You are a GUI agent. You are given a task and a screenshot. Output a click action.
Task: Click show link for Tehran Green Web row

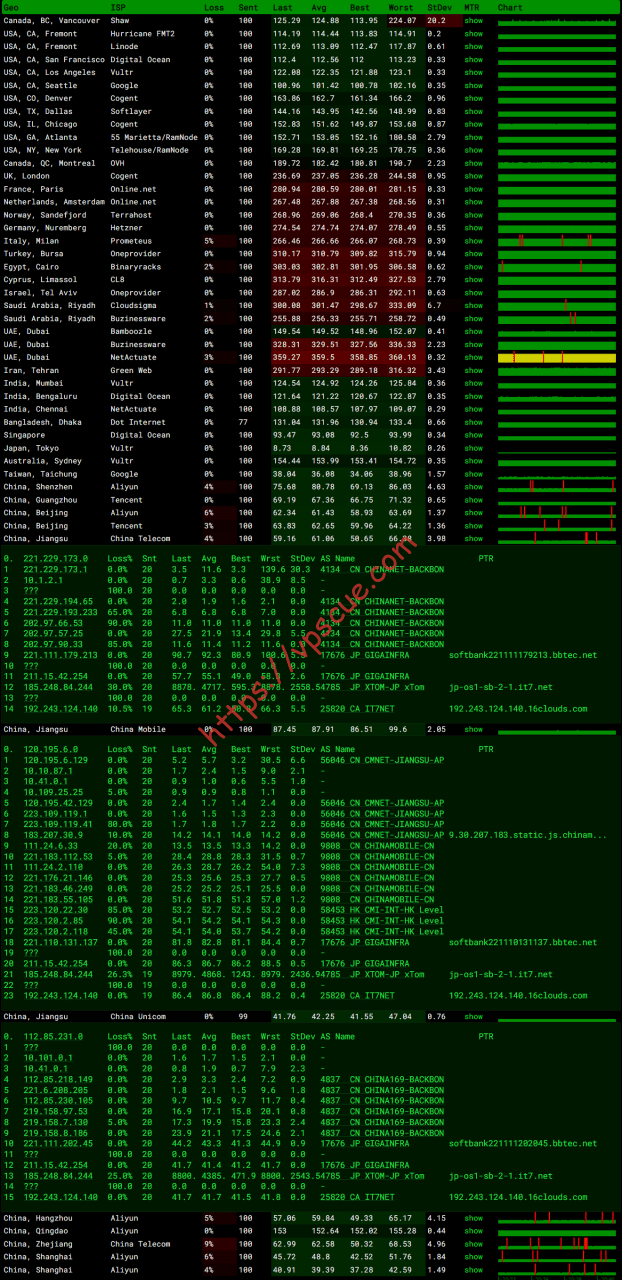click(x=473, y=370)
